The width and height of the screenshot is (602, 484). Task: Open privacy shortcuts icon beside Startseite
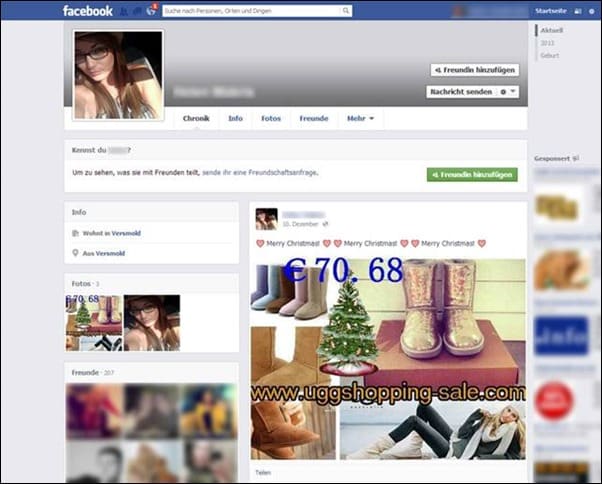point(578,11)
